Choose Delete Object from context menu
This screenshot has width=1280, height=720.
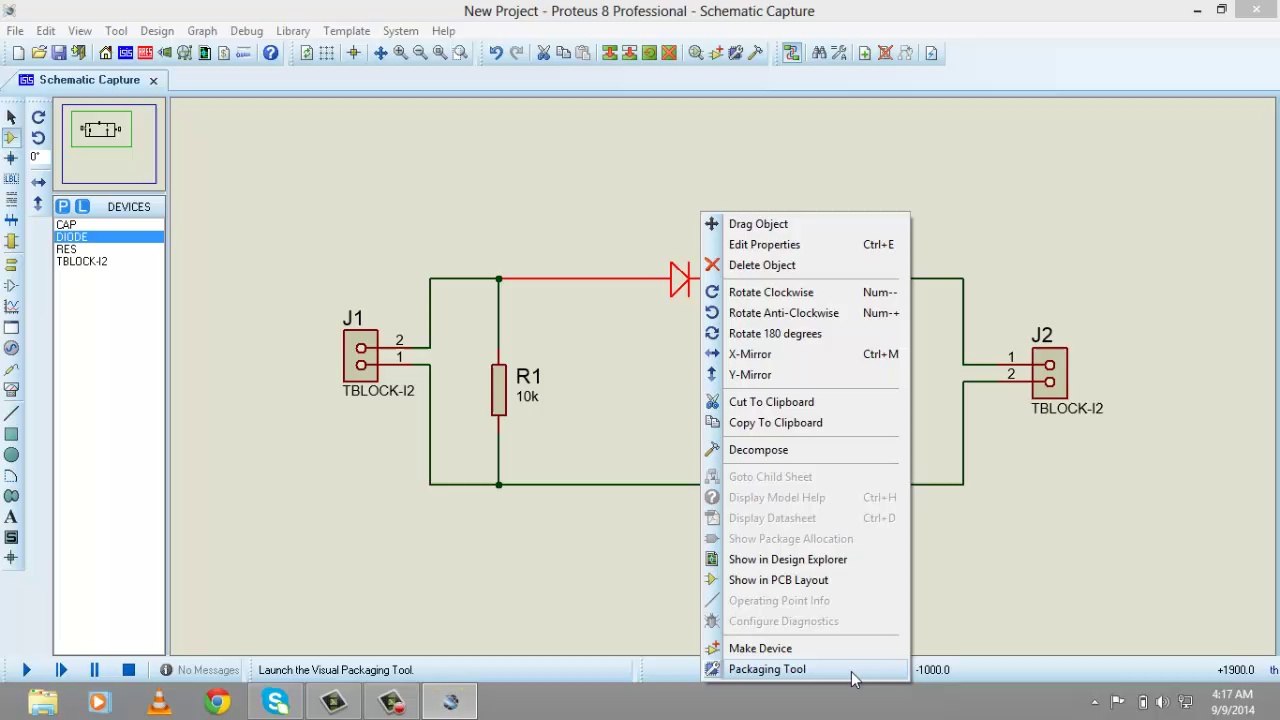pos(805,265)
